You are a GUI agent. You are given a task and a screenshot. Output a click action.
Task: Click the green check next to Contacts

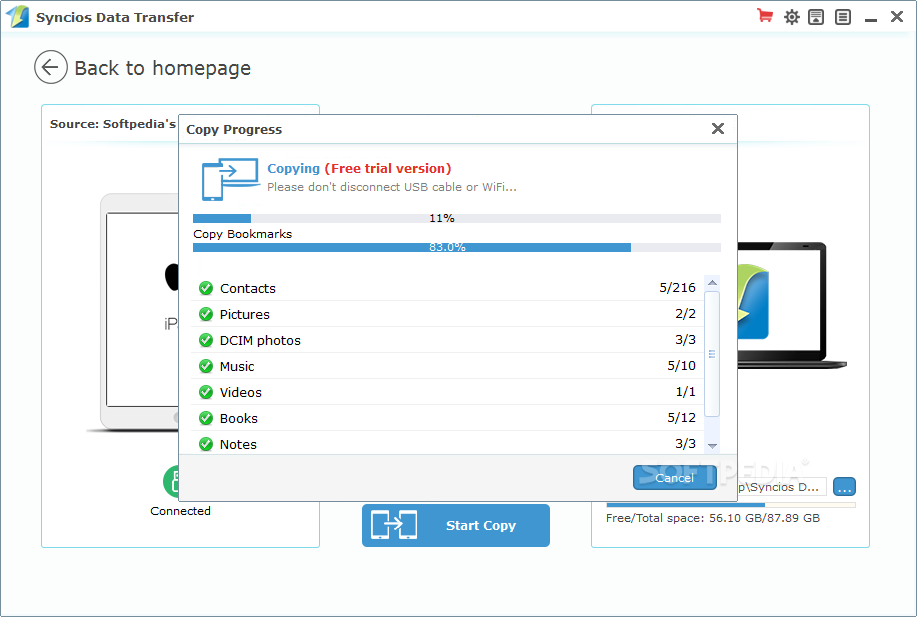click(x=206, y=288)
